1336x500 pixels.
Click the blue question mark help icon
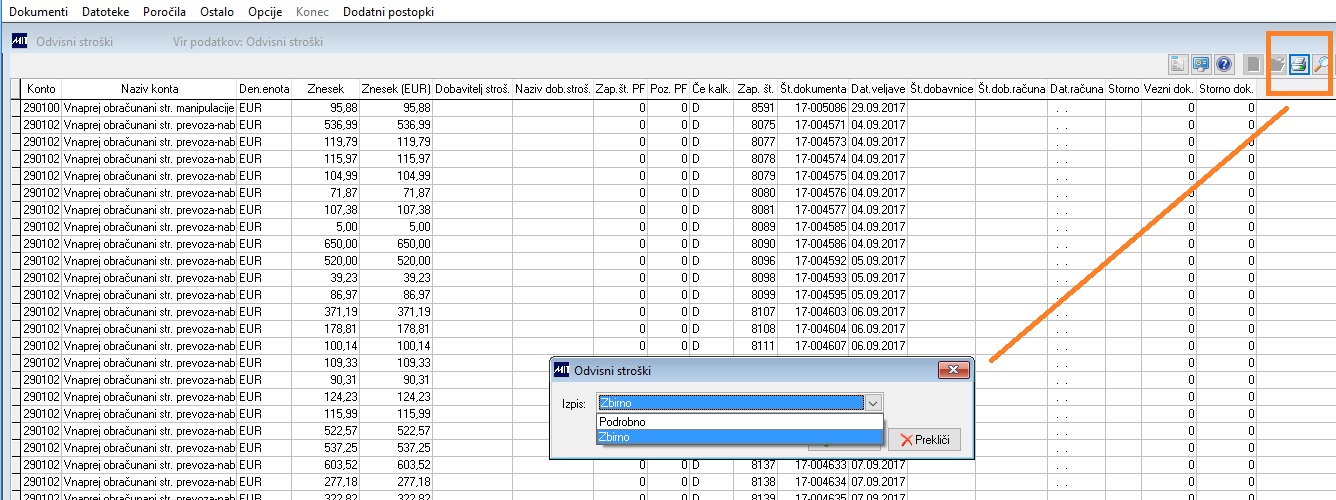1223,65
